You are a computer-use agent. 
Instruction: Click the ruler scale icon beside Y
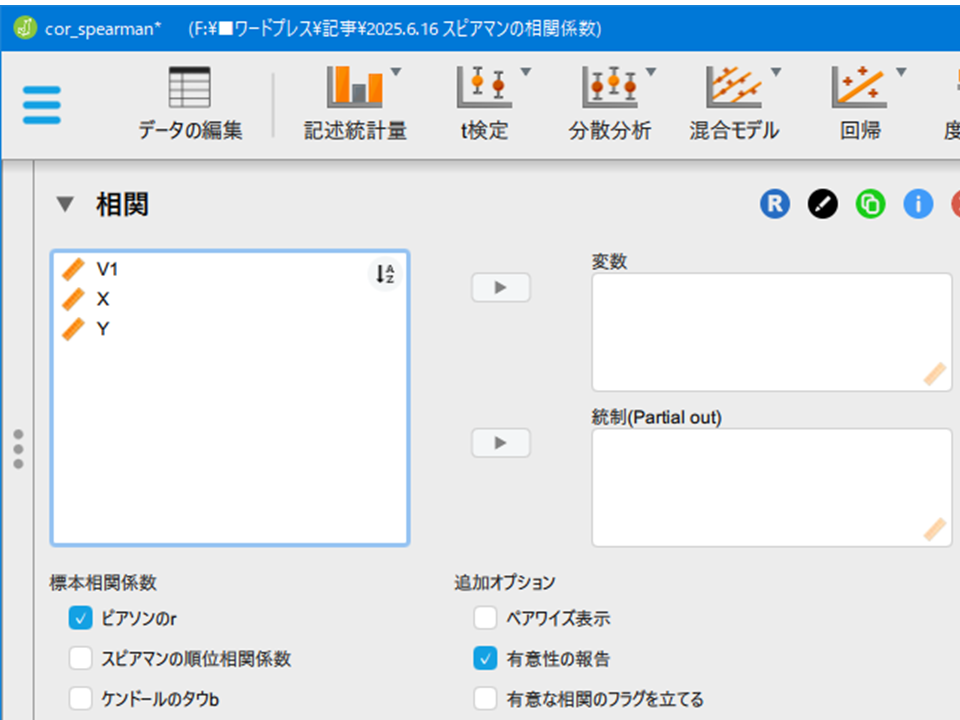[73, 329]
